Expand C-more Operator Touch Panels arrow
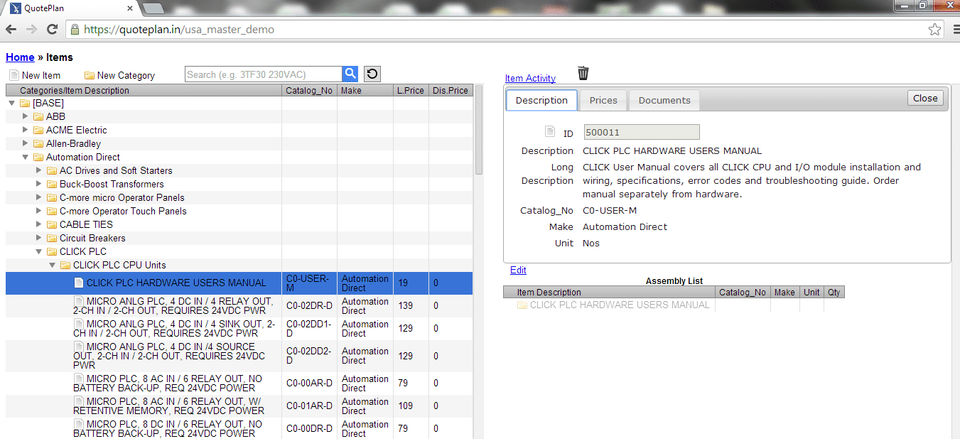960x443 pixels. (39, 210)
